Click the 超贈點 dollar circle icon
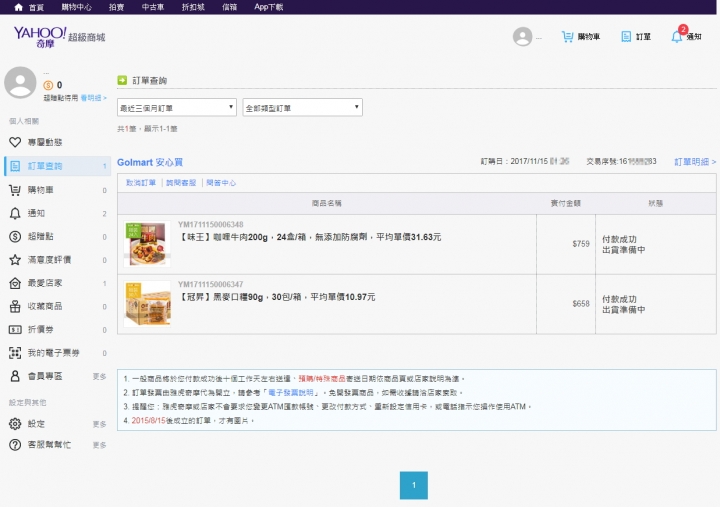720x507 pixels. (x=15, y=237)
